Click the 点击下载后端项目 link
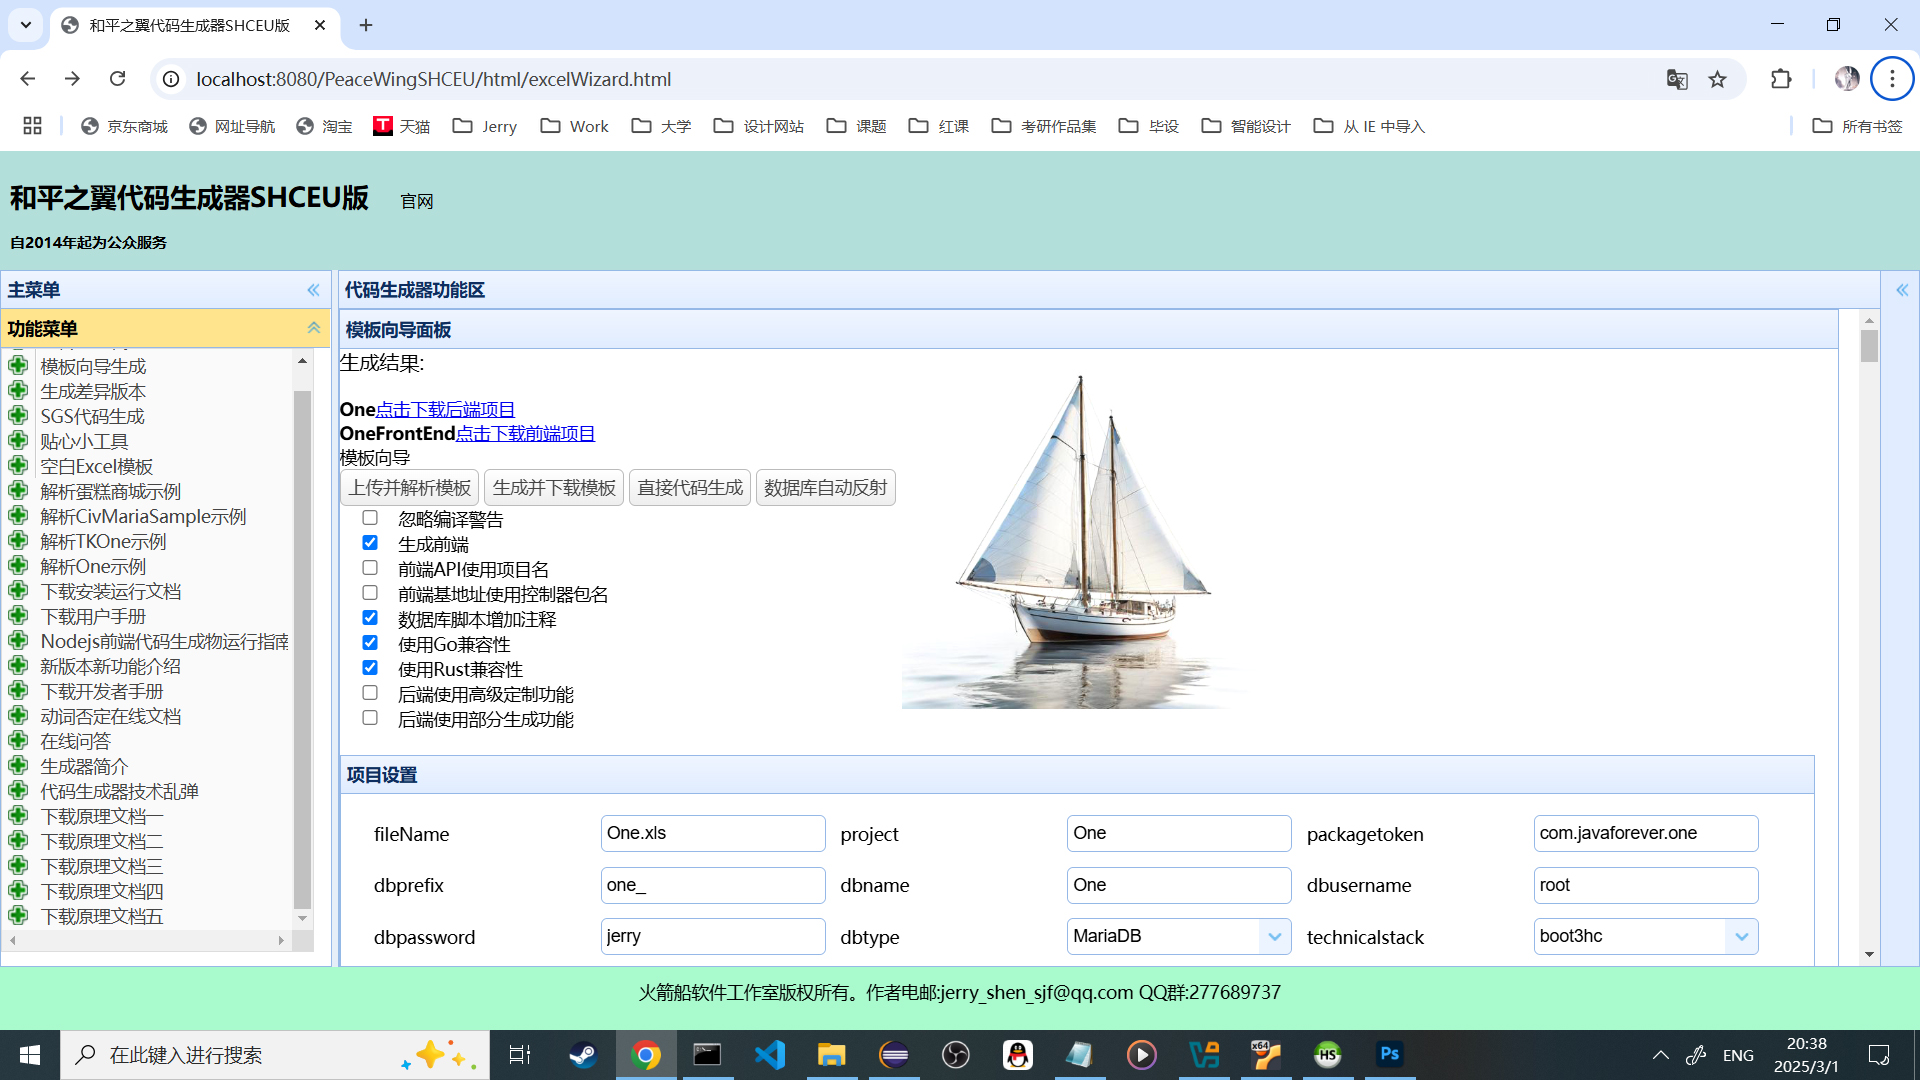Viewport: 1920px width, 1080px height. pyautogui.click(x=445, y=409)
